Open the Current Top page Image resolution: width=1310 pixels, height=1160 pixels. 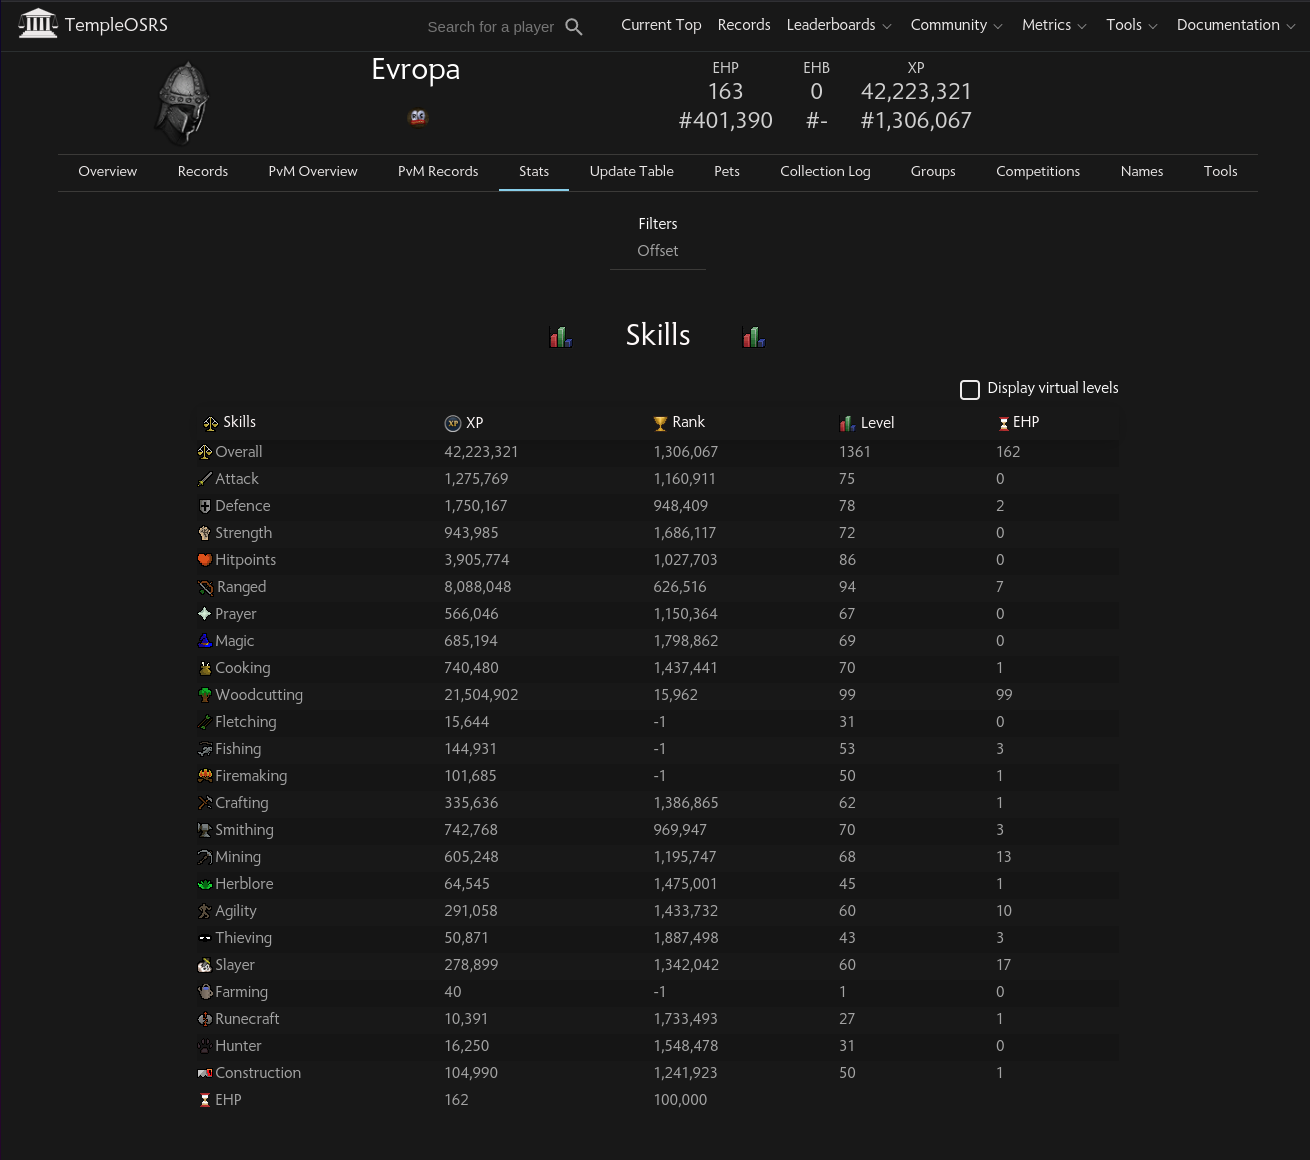click(661, 25)
